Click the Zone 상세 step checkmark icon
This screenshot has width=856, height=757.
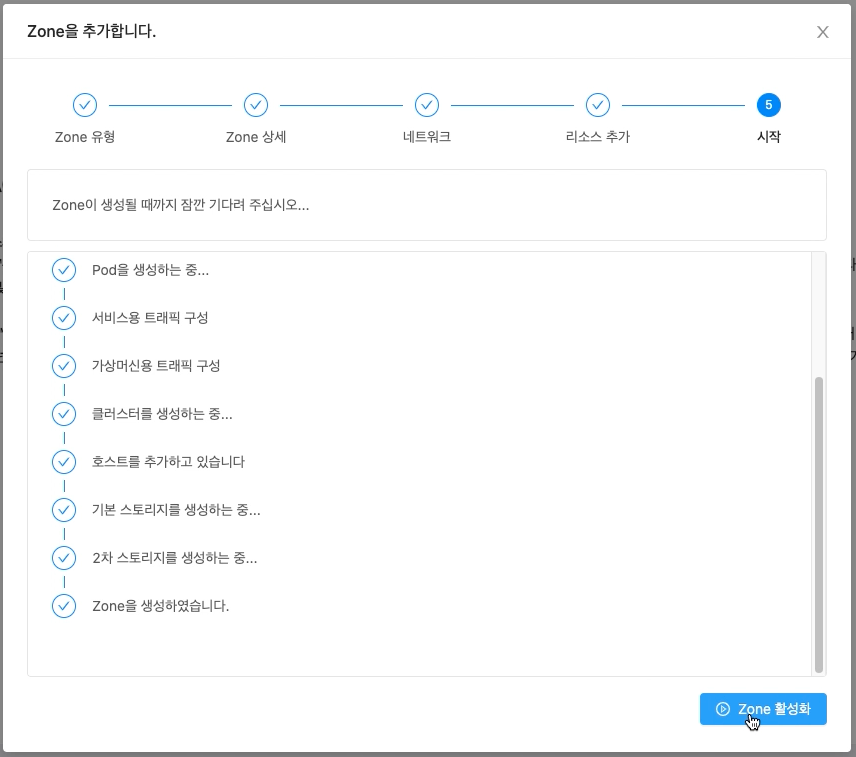(x=256, y=105)
